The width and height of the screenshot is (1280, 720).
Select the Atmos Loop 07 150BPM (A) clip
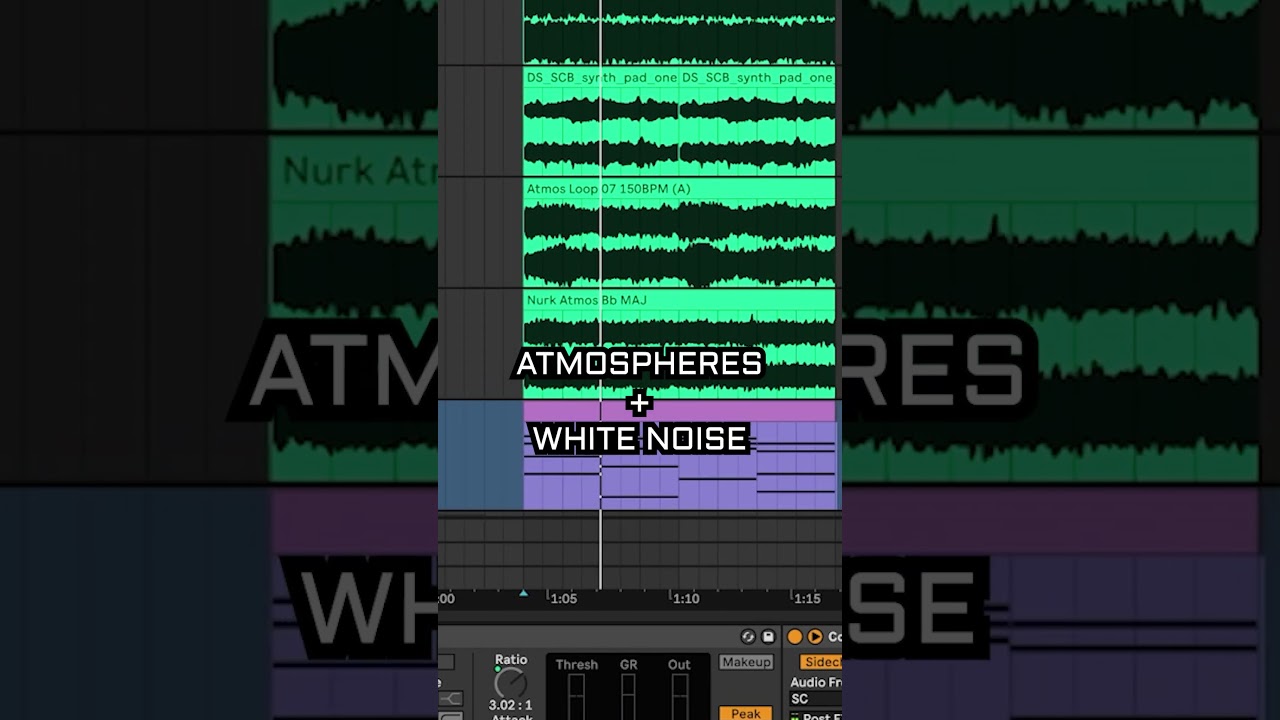point(679,233)
